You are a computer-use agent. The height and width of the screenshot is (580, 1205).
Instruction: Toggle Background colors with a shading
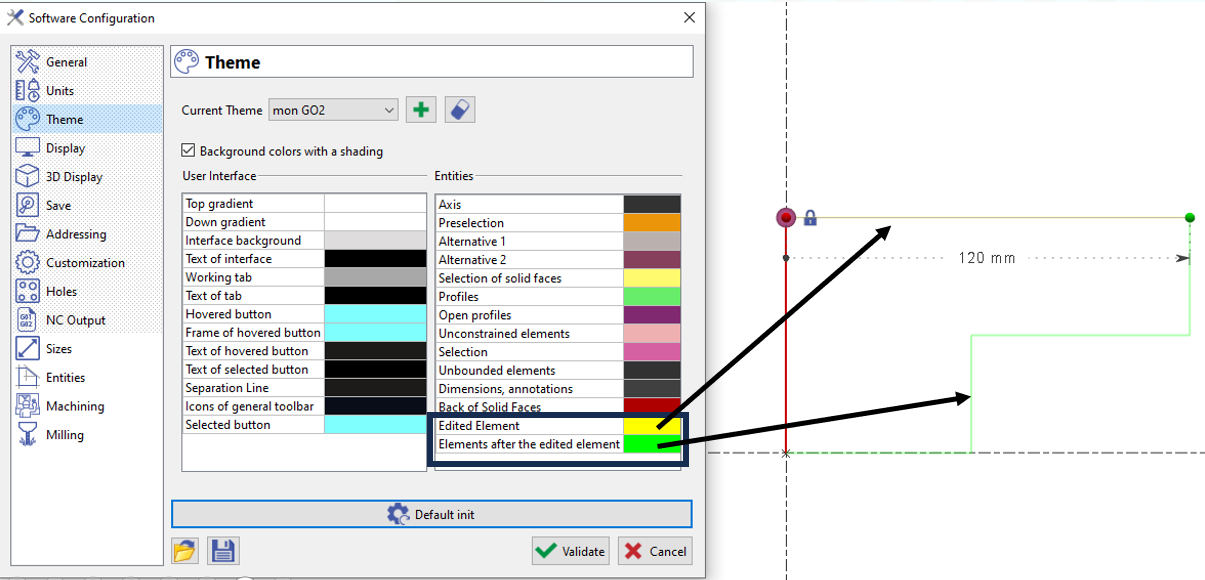187,150
